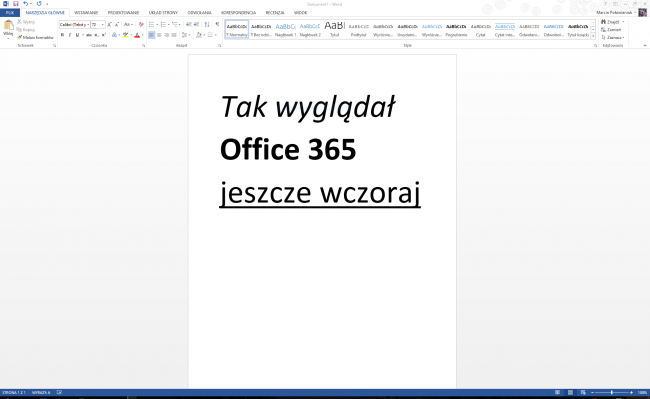Click Malarz formatów (Format Painter)
Image resolution: width=650 pixels, height=399 pixels.
pyautogui.click(x=36, y=37)
